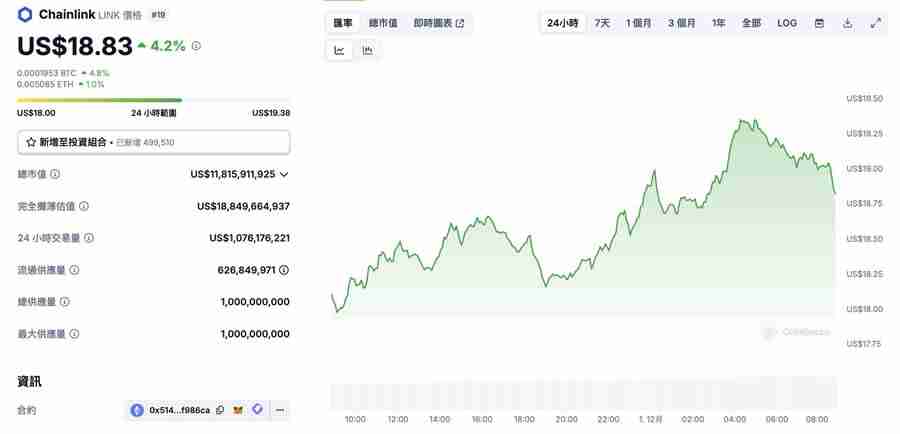Select the 7天 time range

pyautogui.click(x=602, y=23)
